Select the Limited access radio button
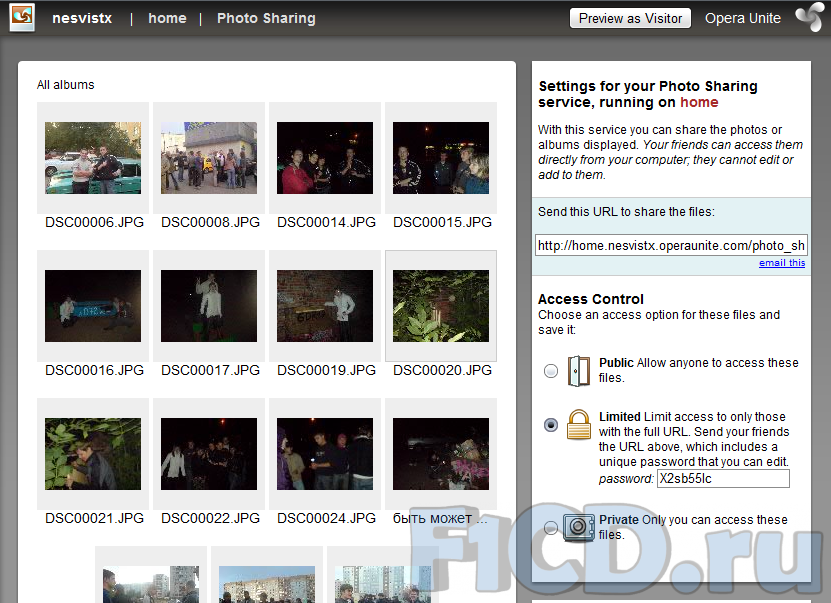The width and height of the screenshot is (831, 603). [x=551, y=424]
